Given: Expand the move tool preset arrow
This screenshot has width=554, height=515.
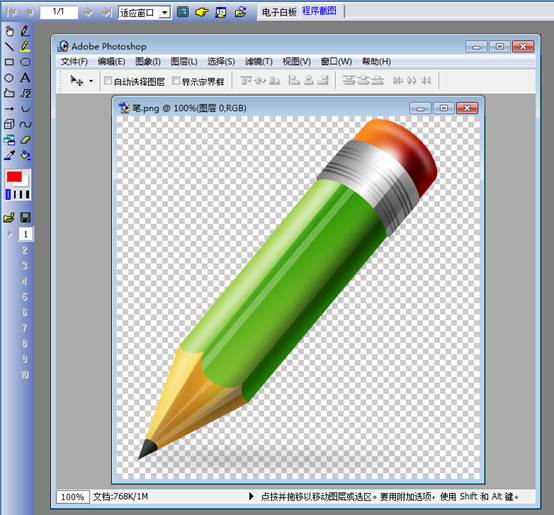Looking at the screenshot, I should pos(91,81).
